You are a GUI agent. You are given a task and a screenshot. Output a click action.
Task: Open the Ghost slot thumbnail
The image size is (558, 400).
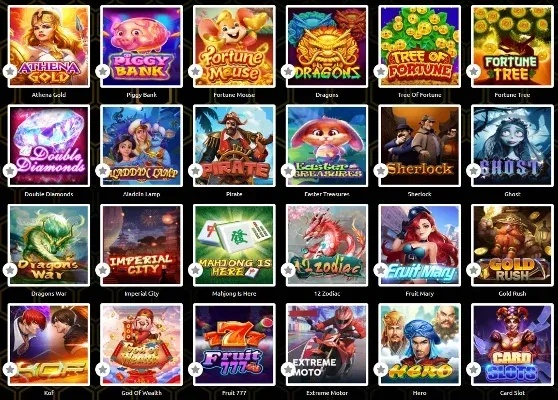(x=512, y=146)
